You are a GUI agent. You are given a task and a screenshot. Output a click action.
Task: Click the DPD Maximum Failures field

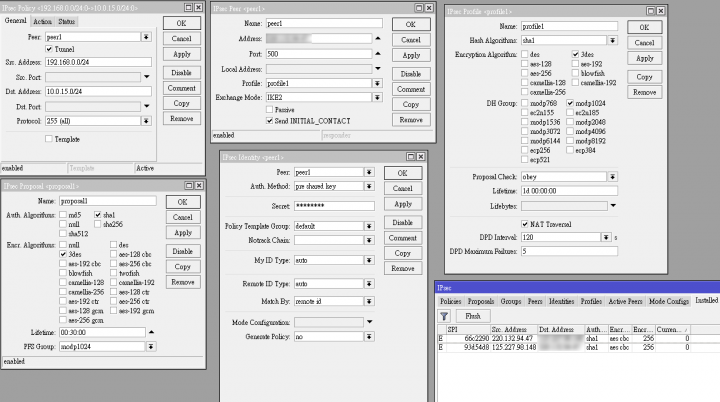(569, 251)
